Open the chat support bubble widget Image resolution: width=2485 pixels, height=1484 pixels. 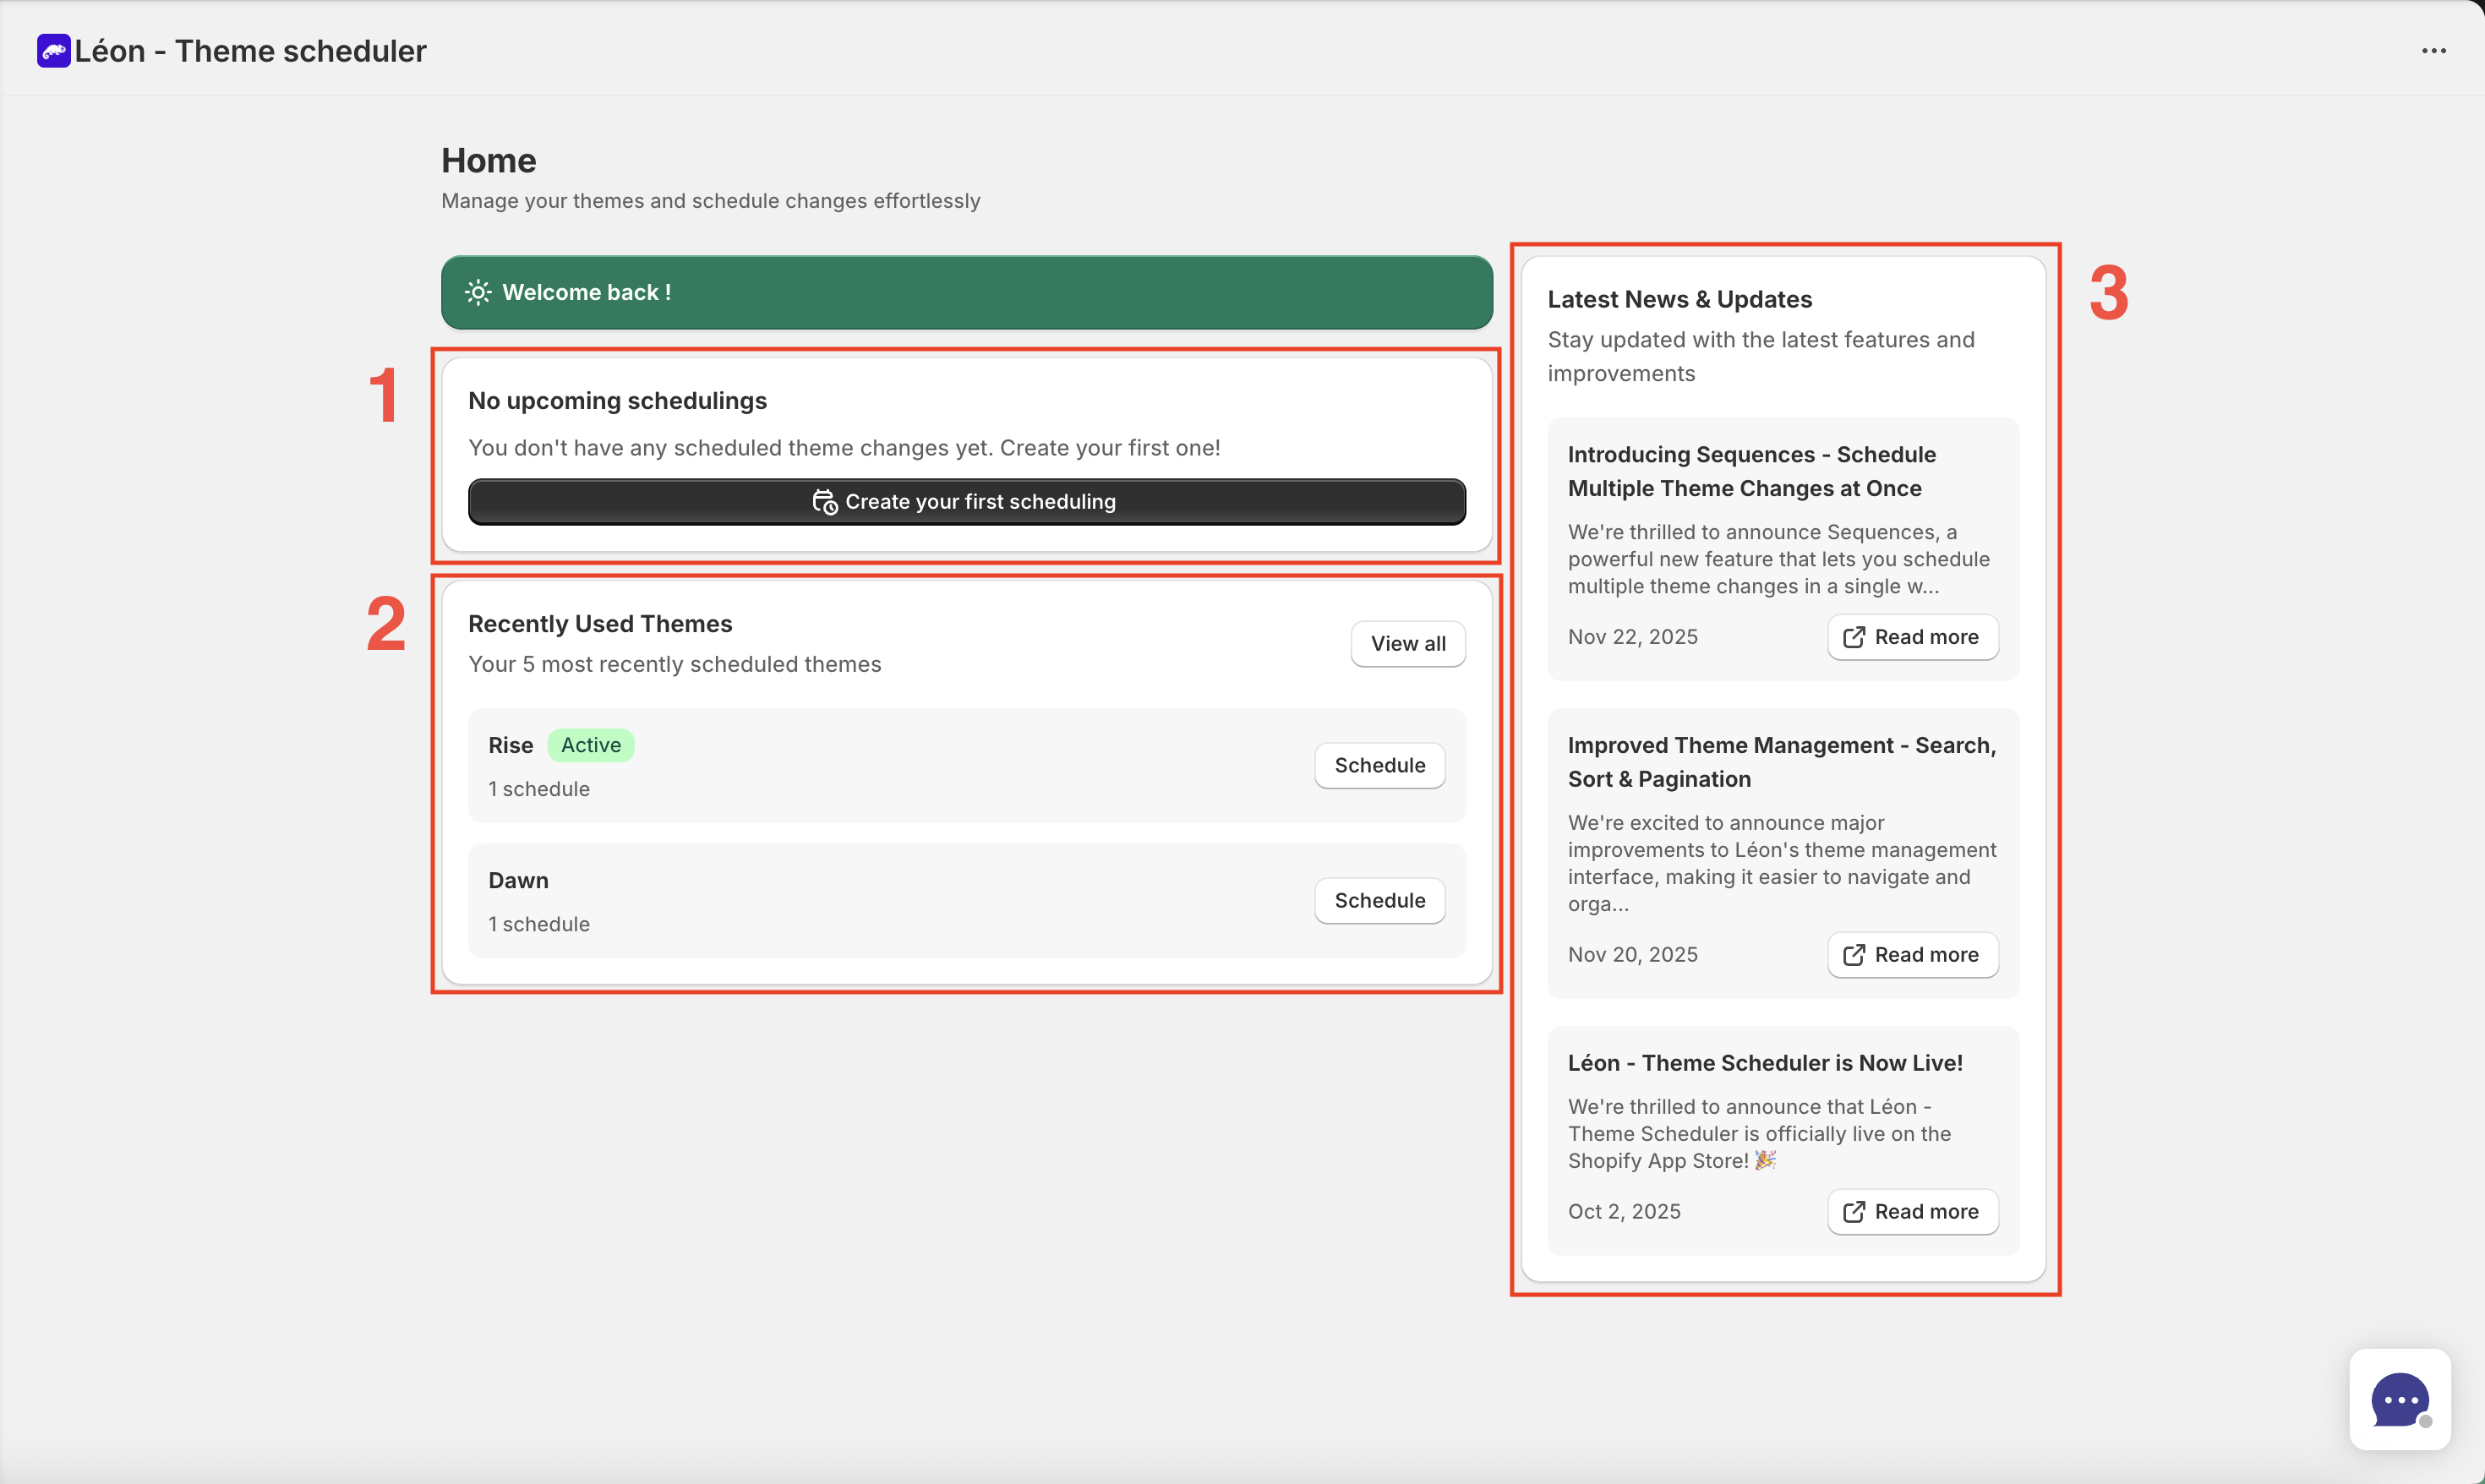click(2399, 1399)
